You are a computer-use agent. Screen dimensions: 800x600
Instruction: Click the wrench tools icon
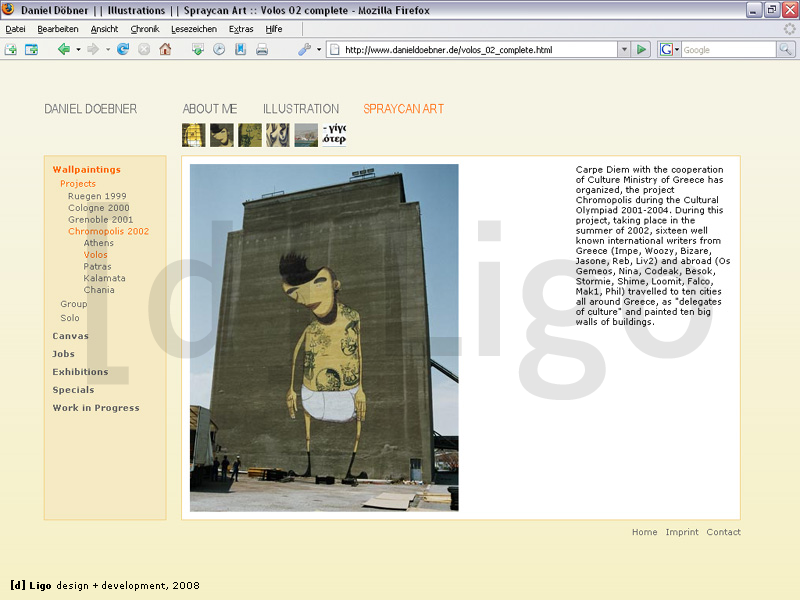[305, 49]
